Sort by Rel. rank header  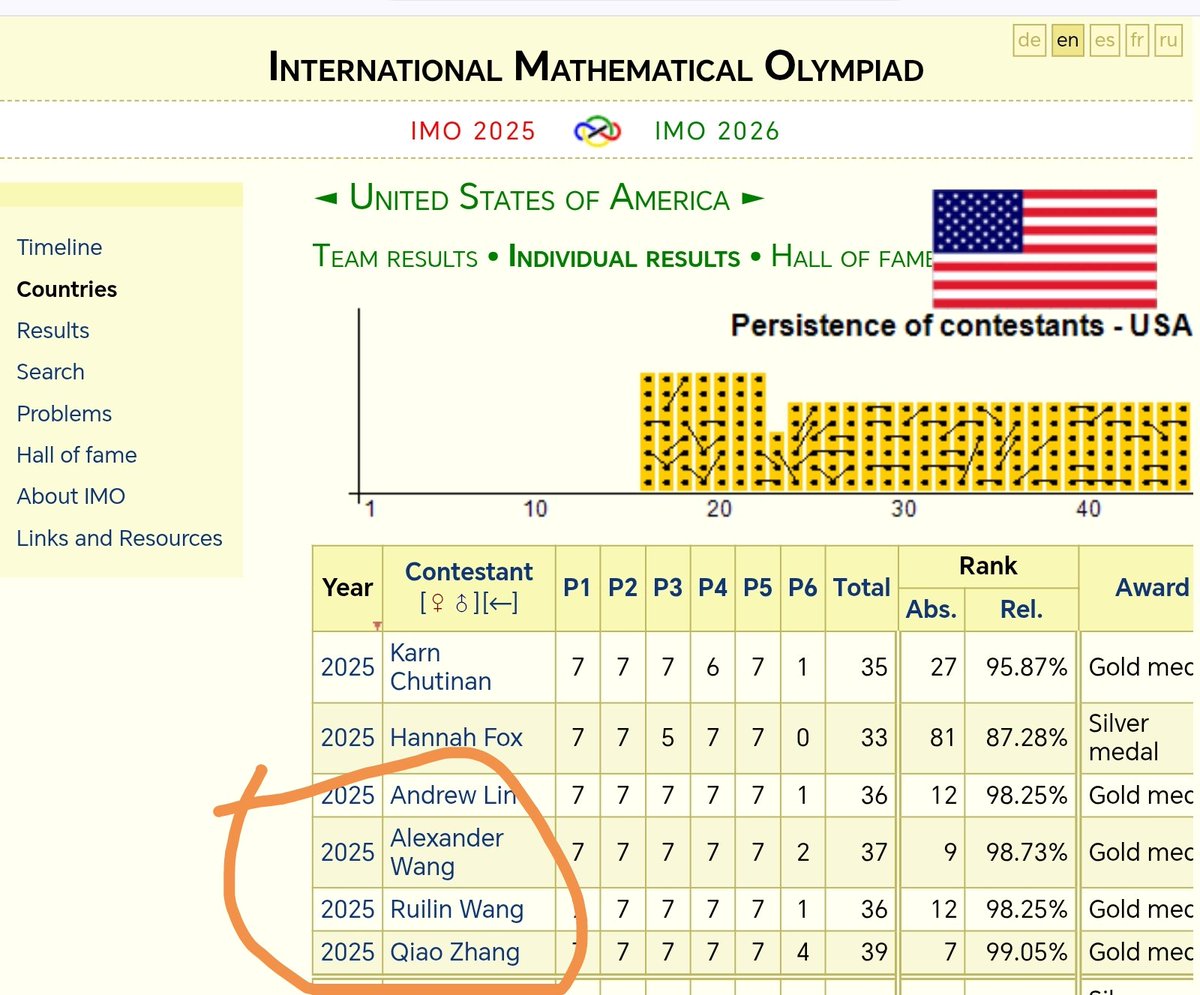[x=1021, y=608]
